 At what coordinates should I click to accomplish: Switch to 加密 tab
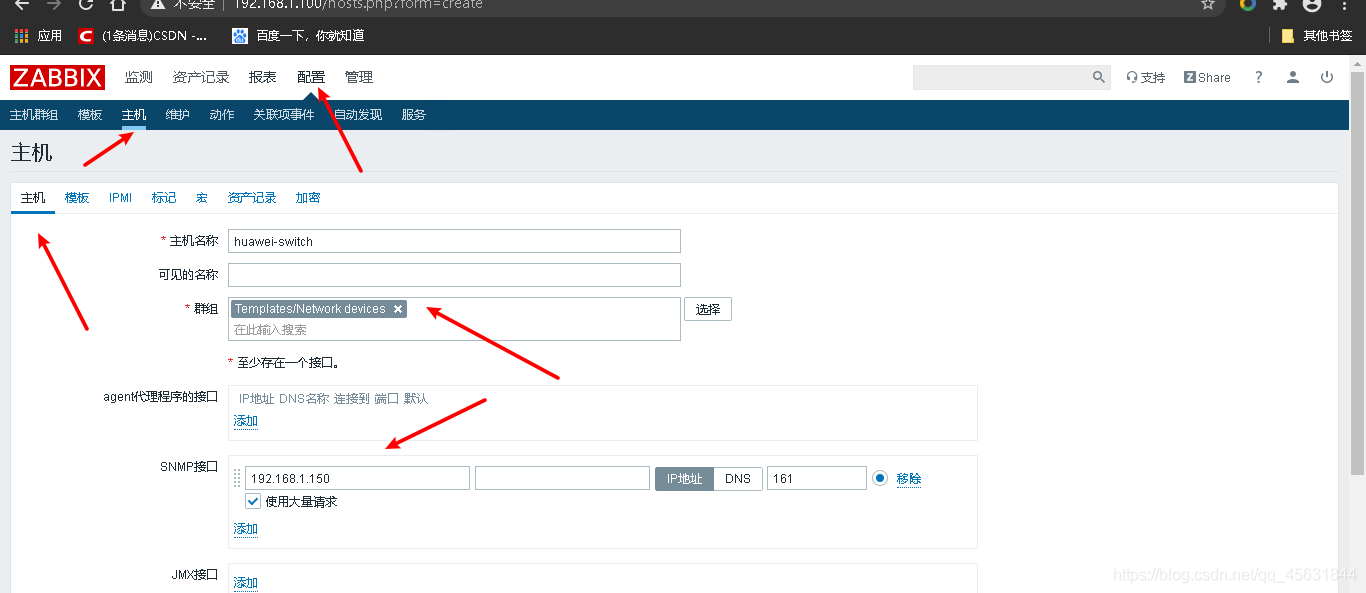point(308,198)
